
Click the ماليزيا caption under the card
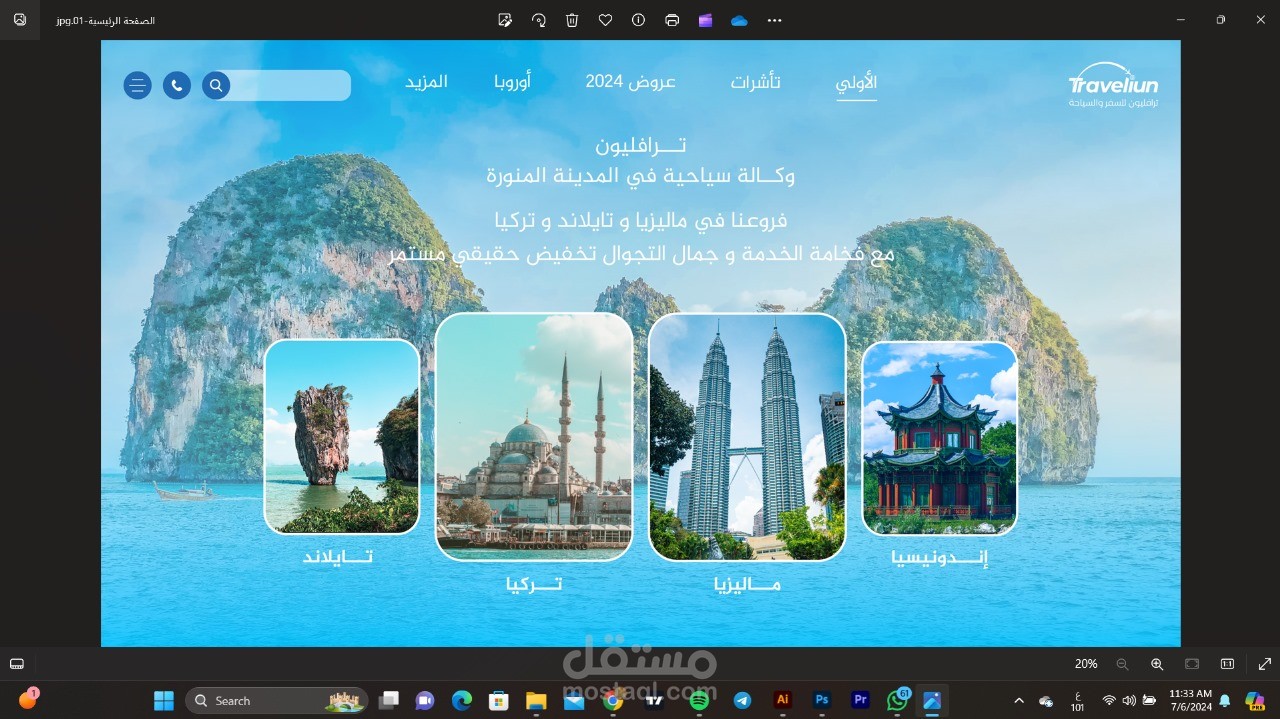click(747, 584)
